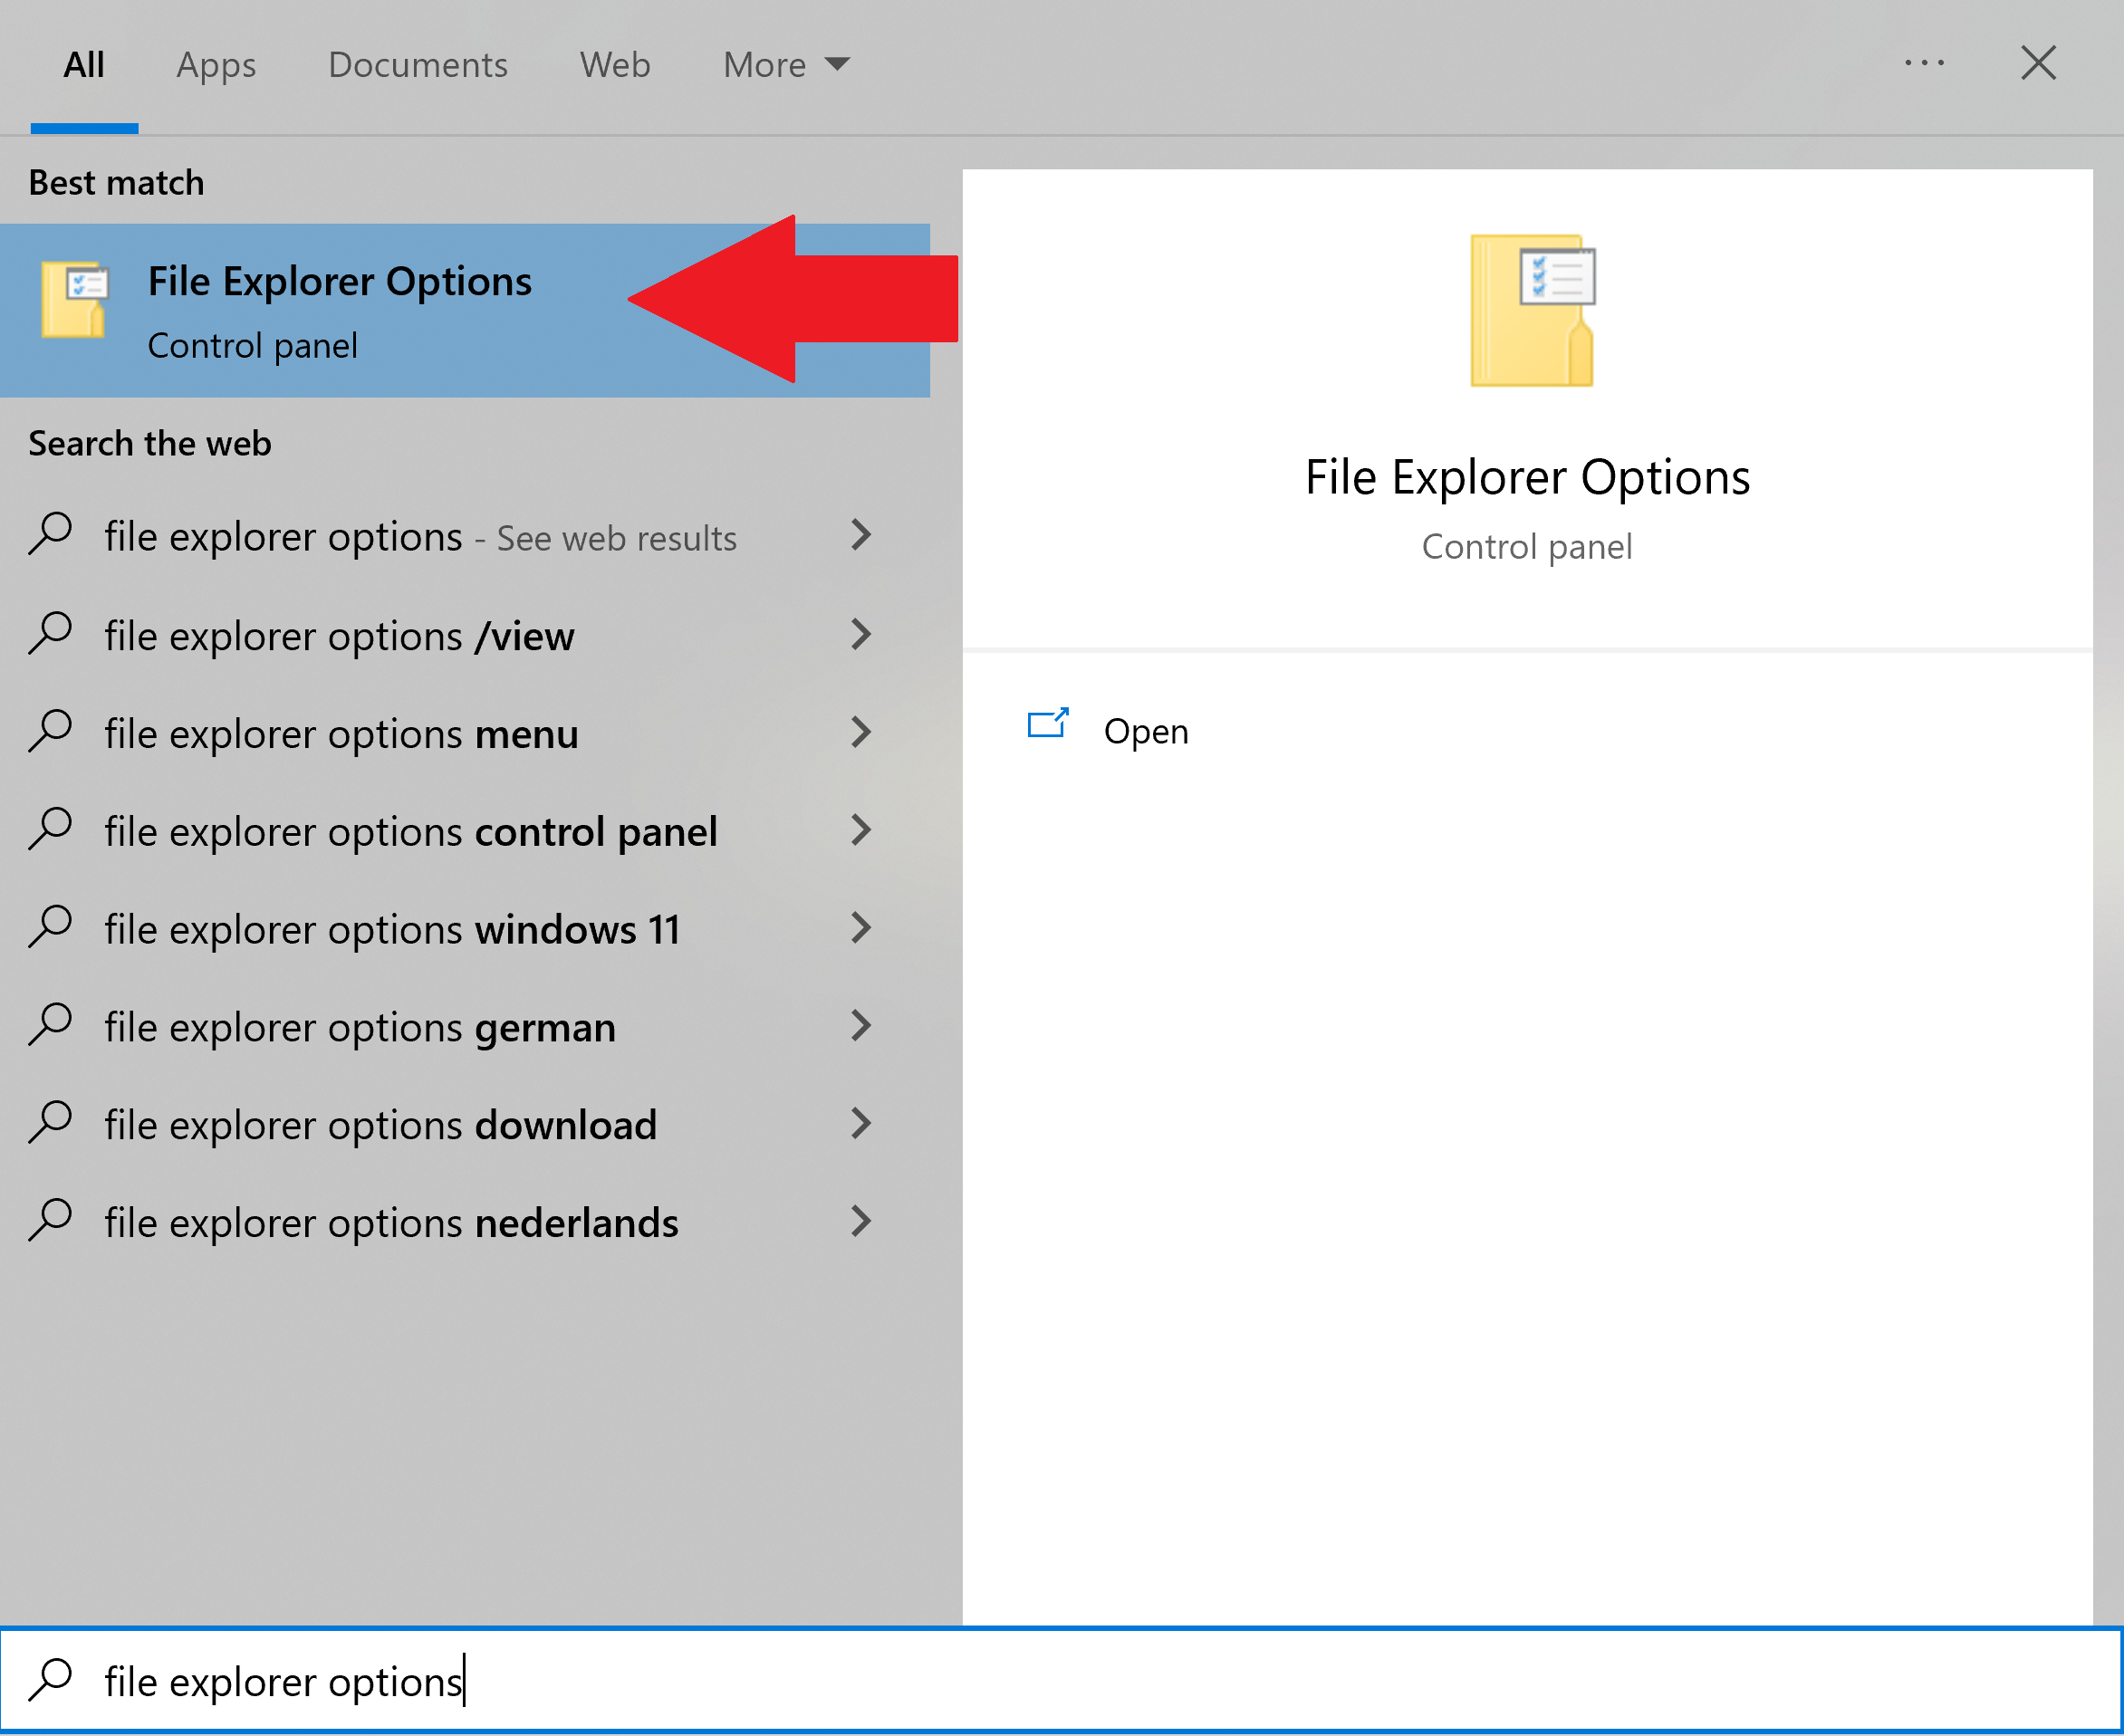Select 'file explorer options - See web results'

420,537
